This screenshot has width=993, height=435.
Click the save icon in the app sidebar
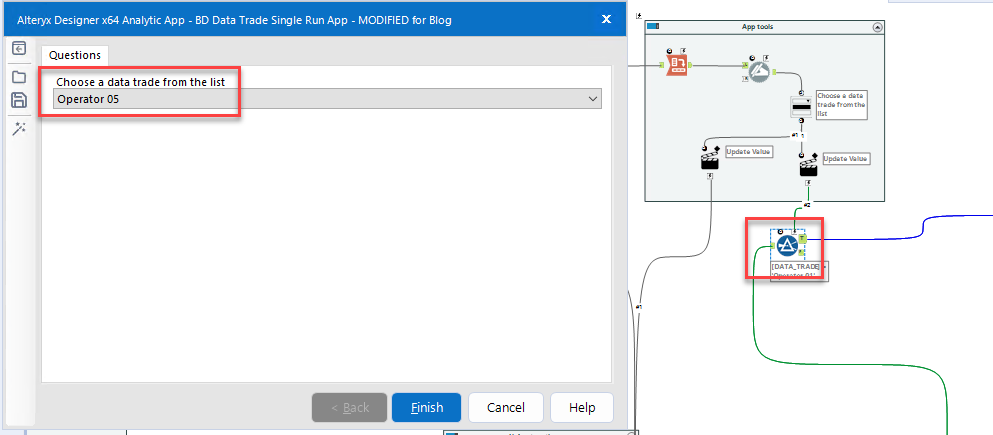19,100
